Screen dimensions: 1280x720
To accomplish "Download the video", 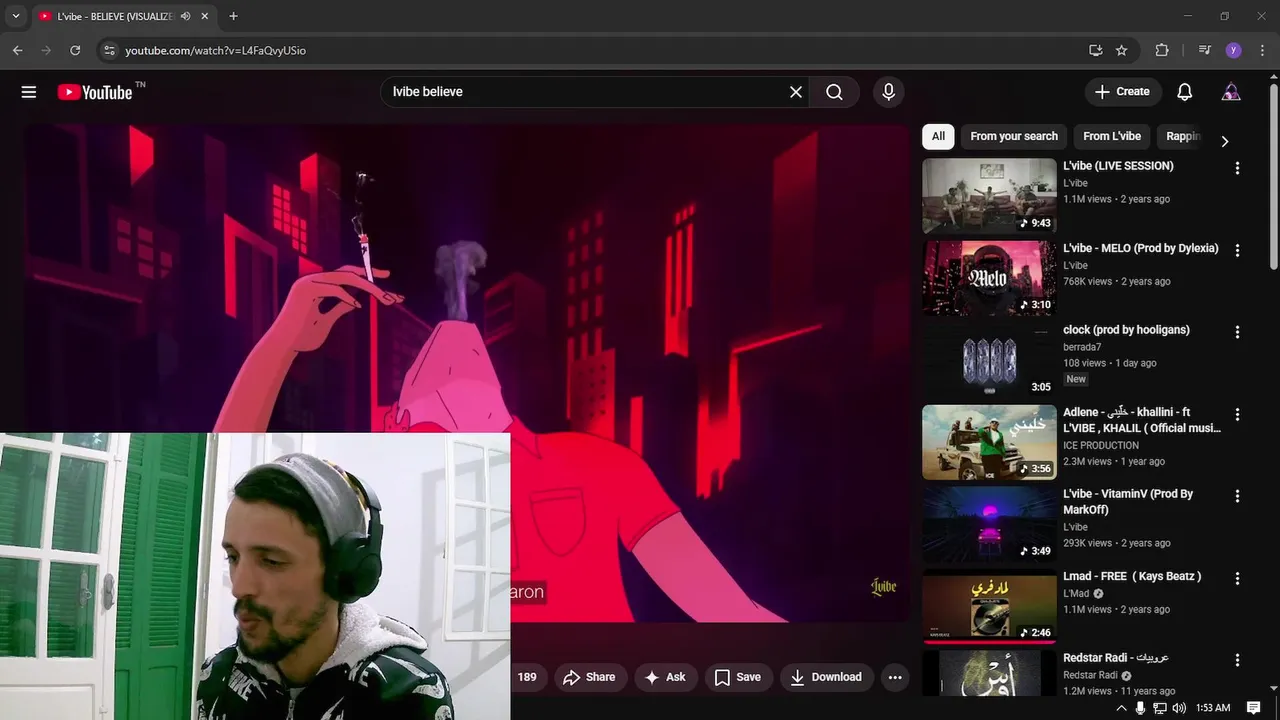I will (826, 677).
